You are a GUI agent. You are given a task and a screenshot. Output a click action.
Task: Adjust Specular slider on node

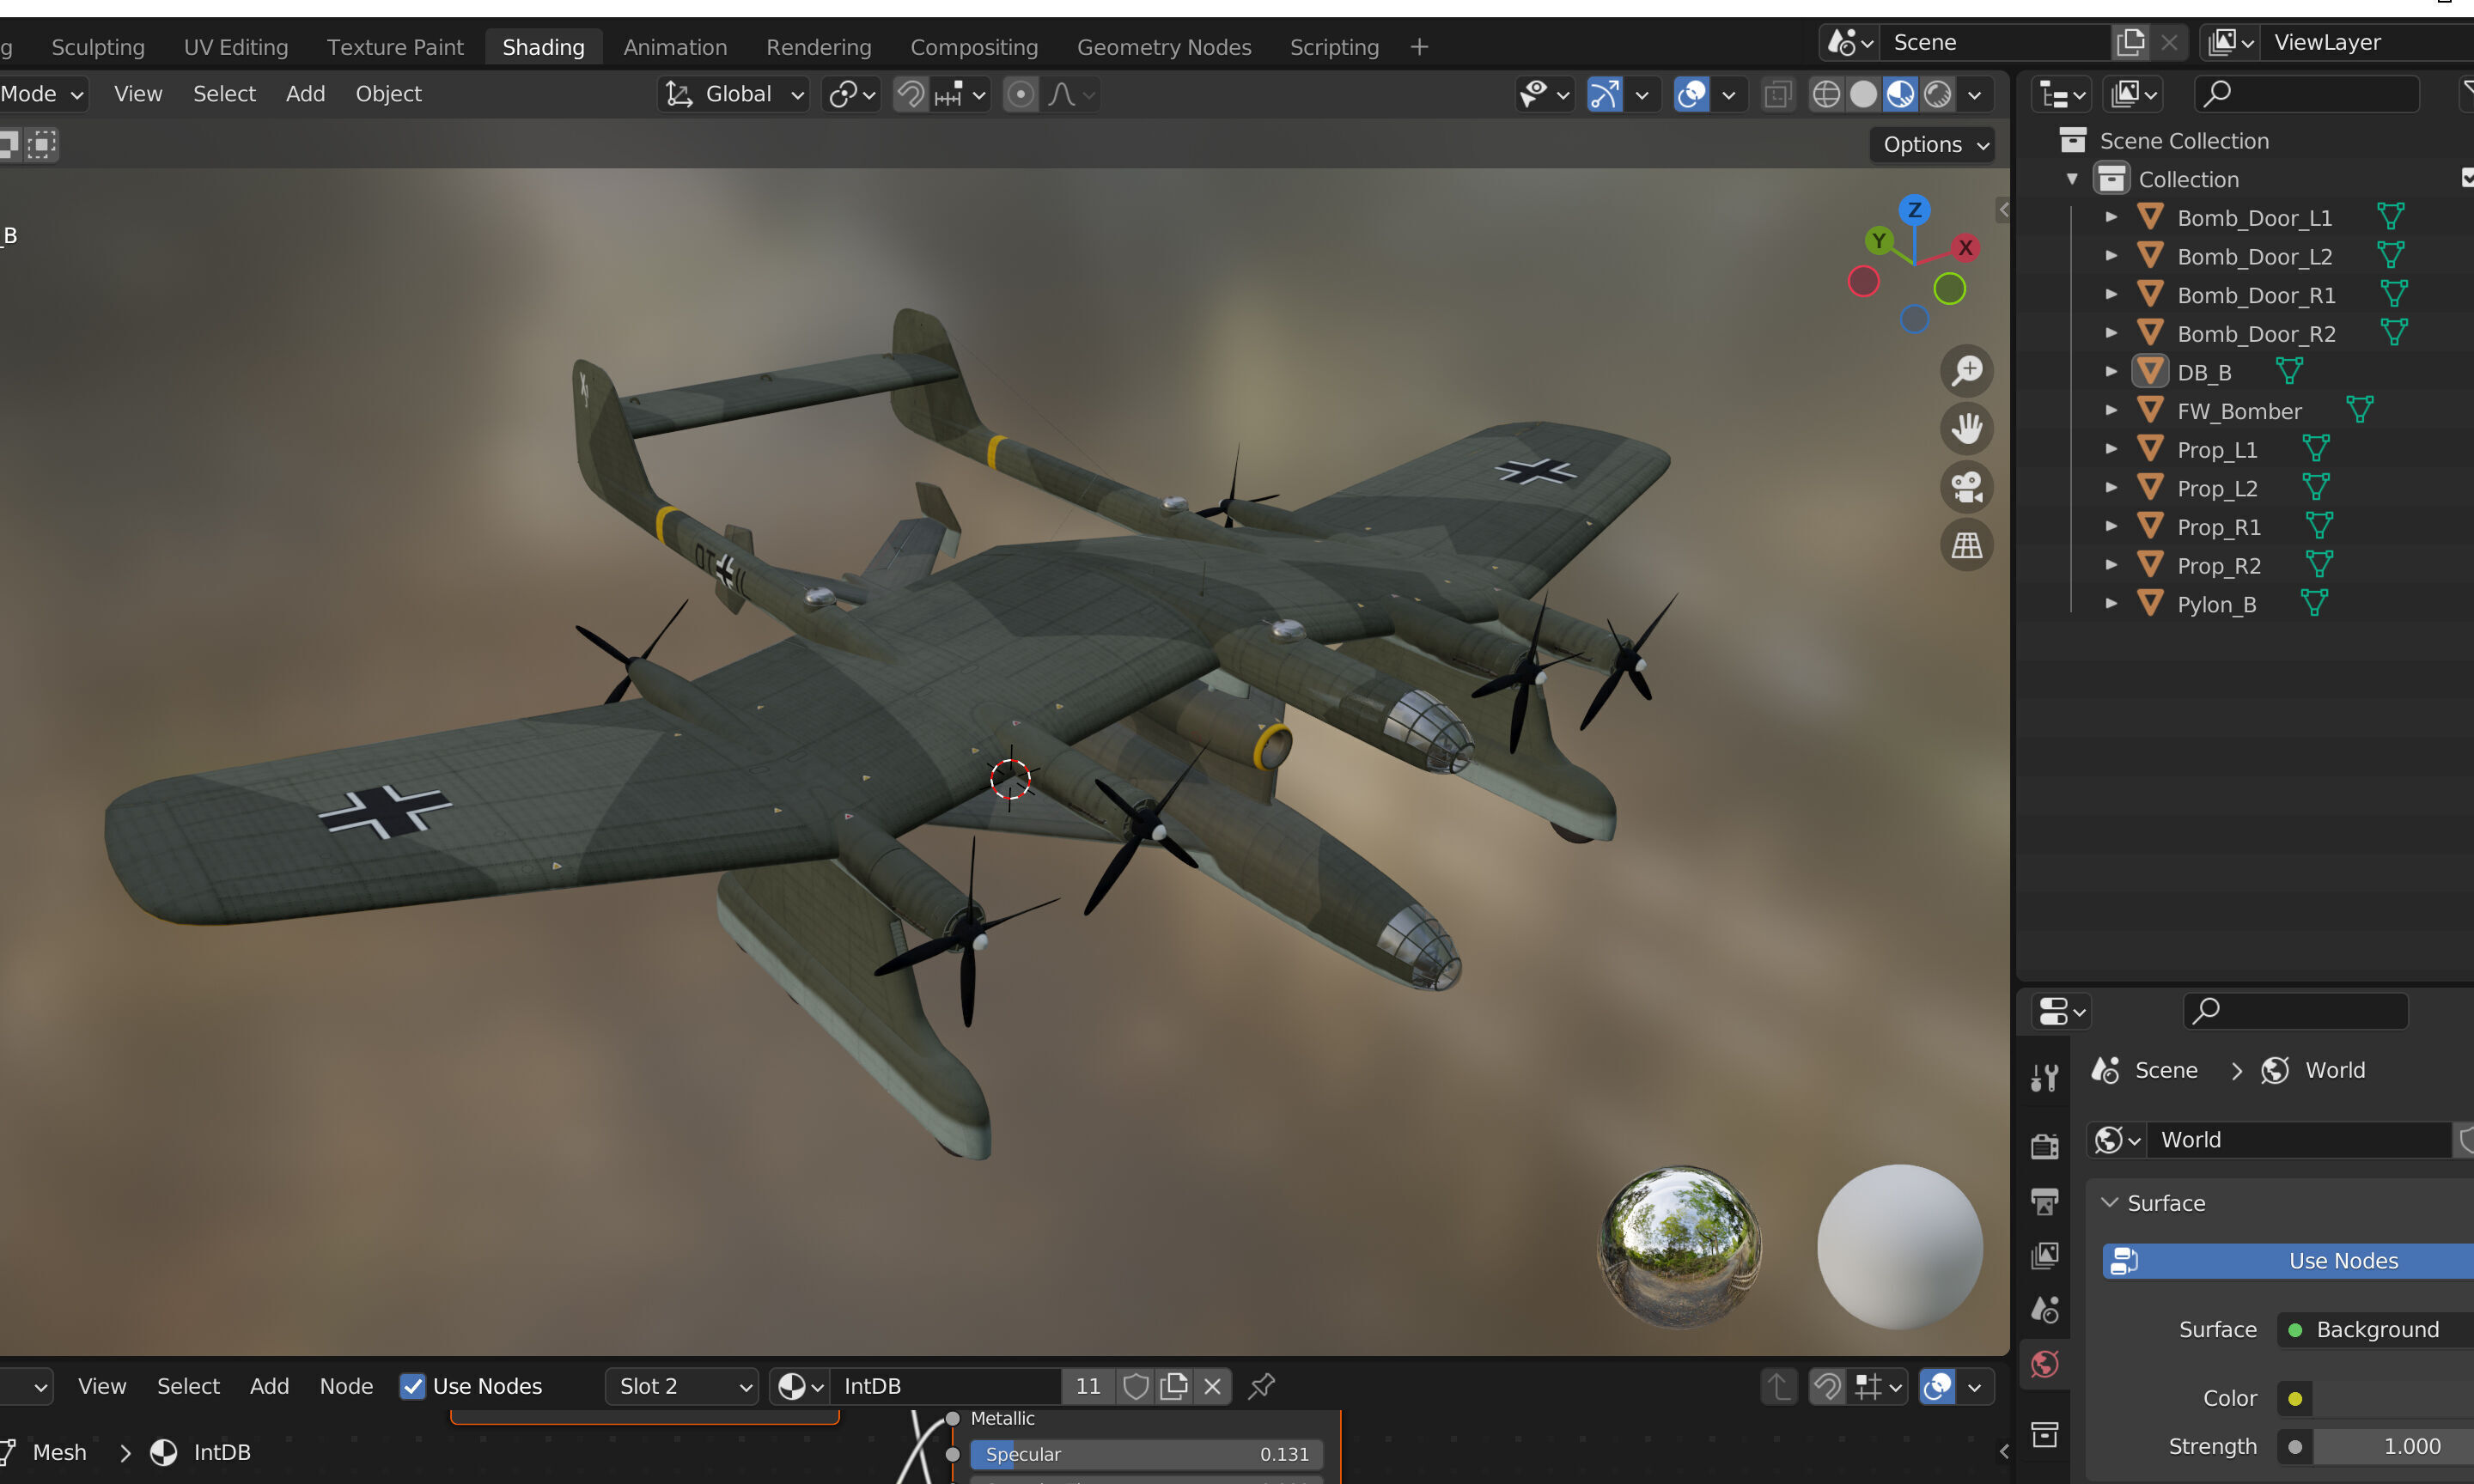point(1147,1454)
